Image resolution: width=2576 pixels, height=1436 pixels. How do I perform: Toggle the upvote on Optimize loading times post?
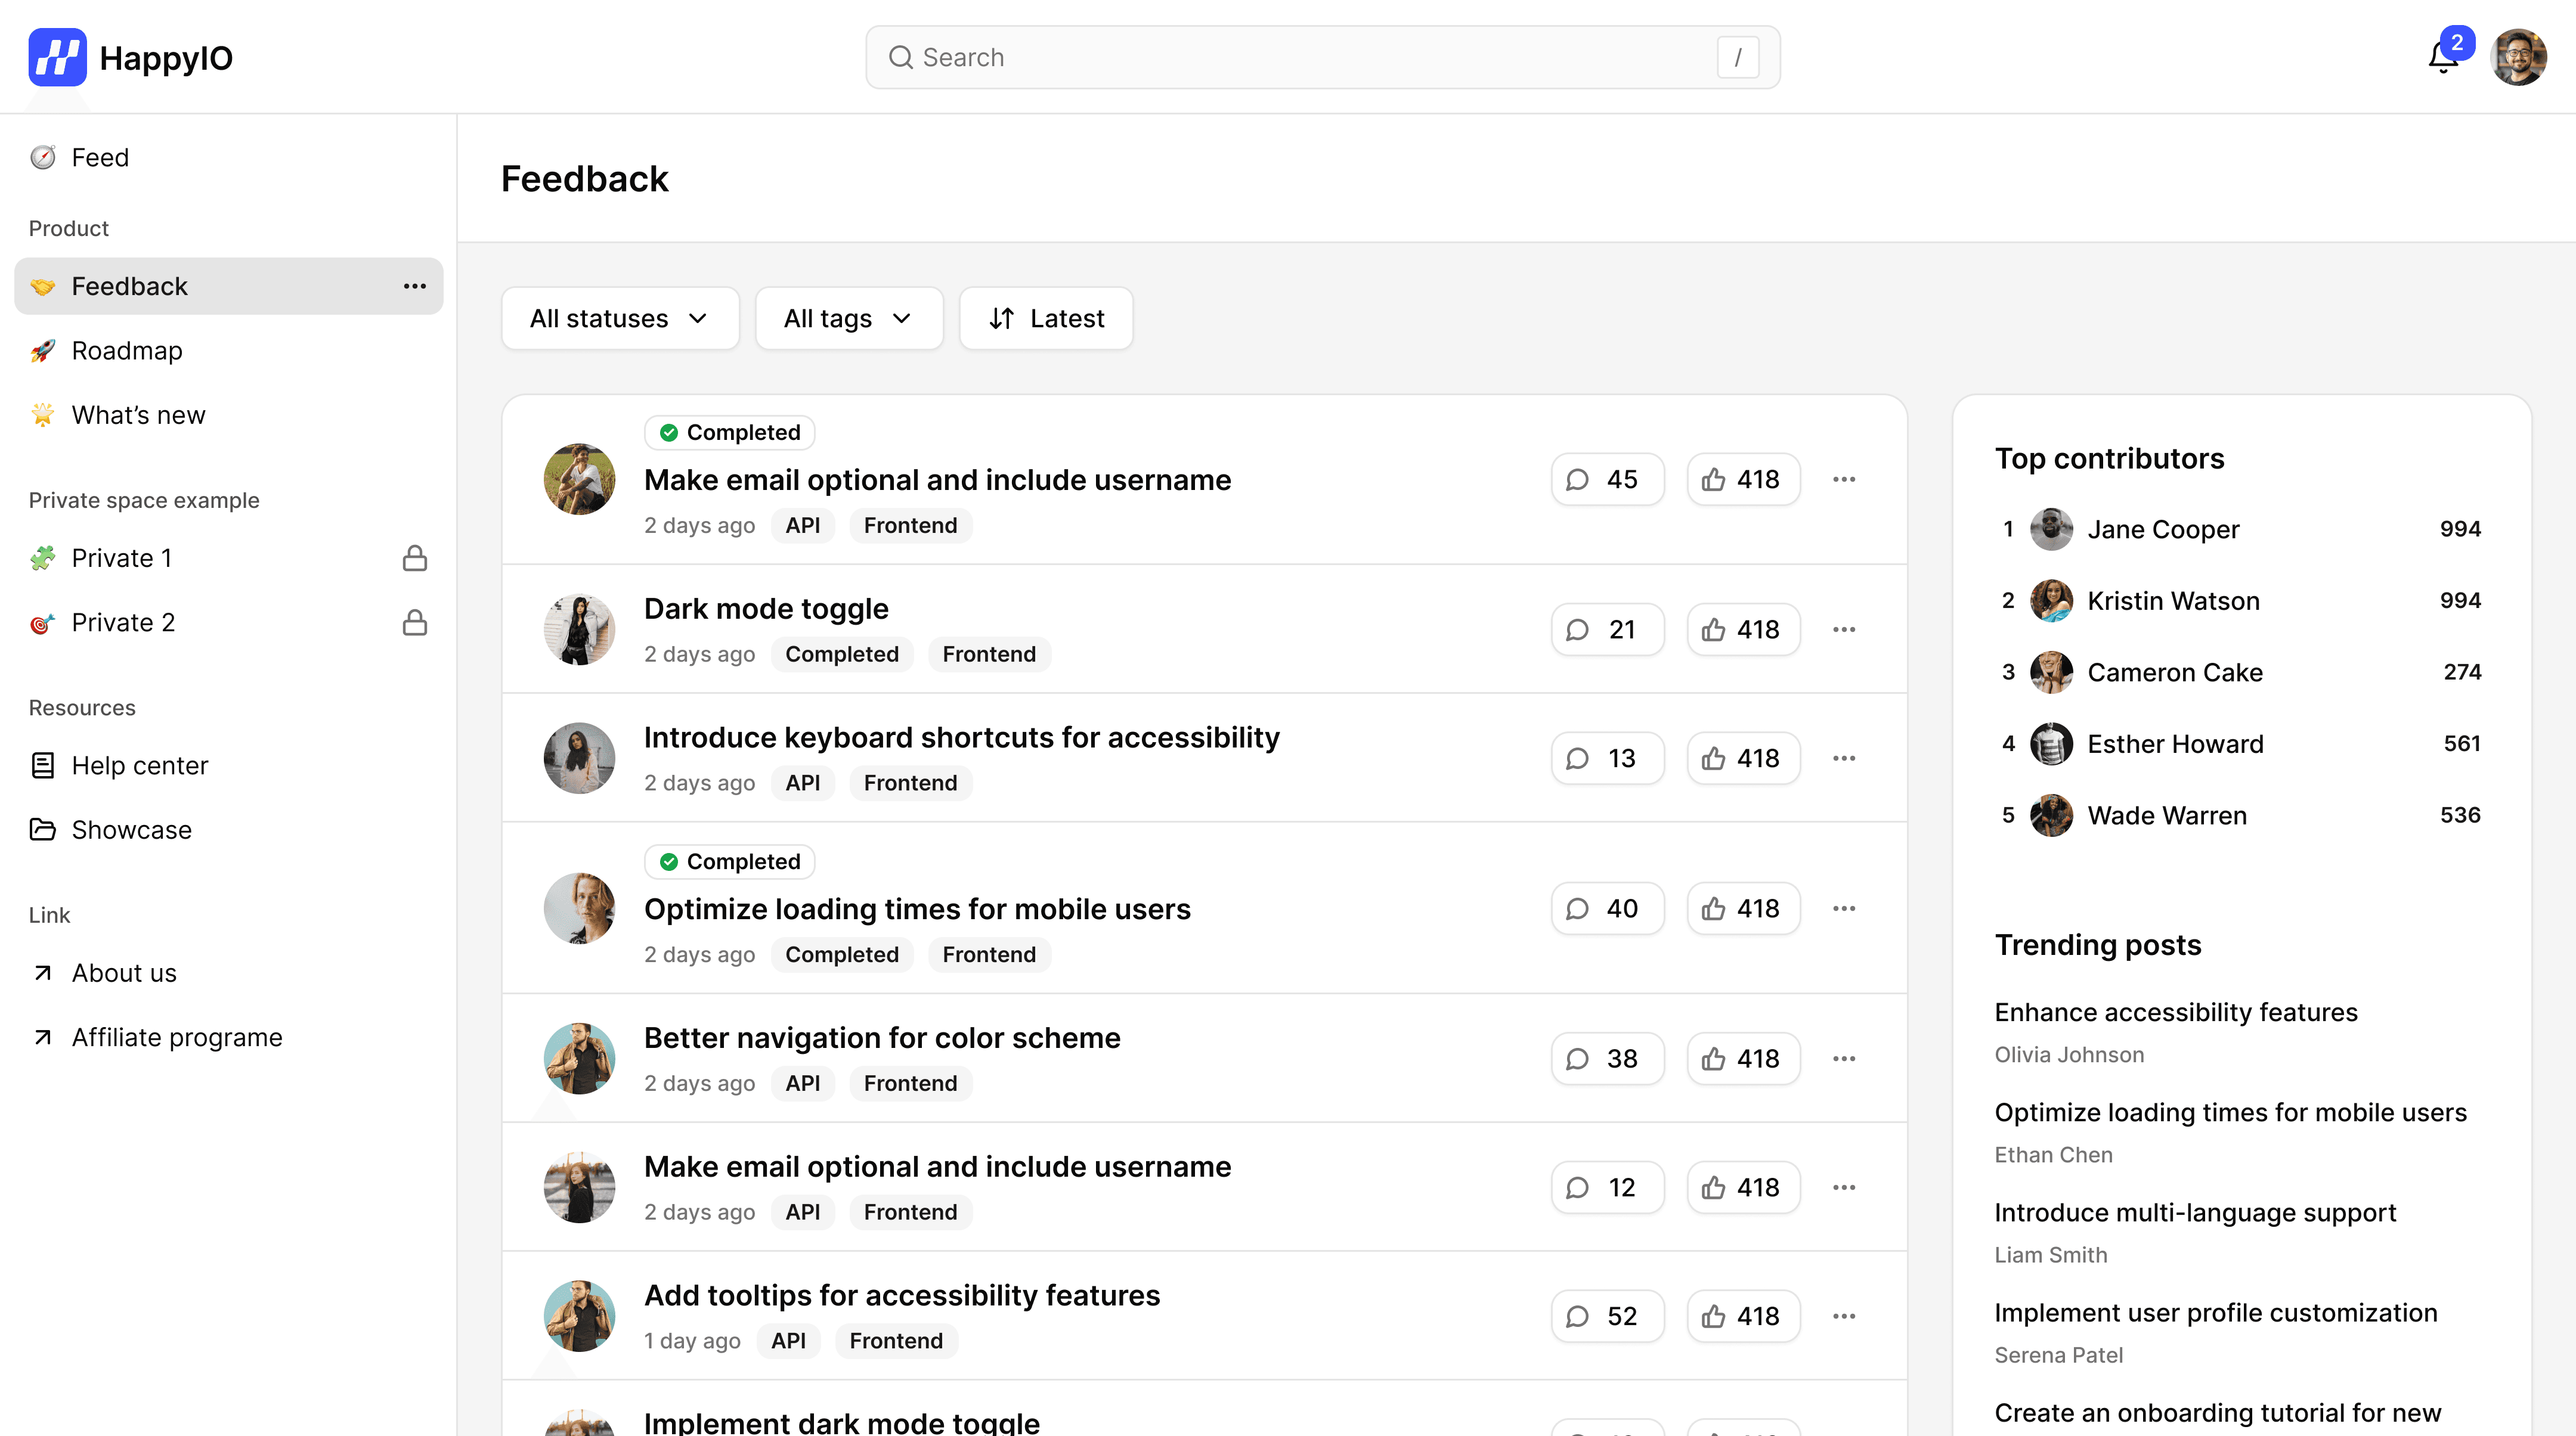click(1742, 908)
